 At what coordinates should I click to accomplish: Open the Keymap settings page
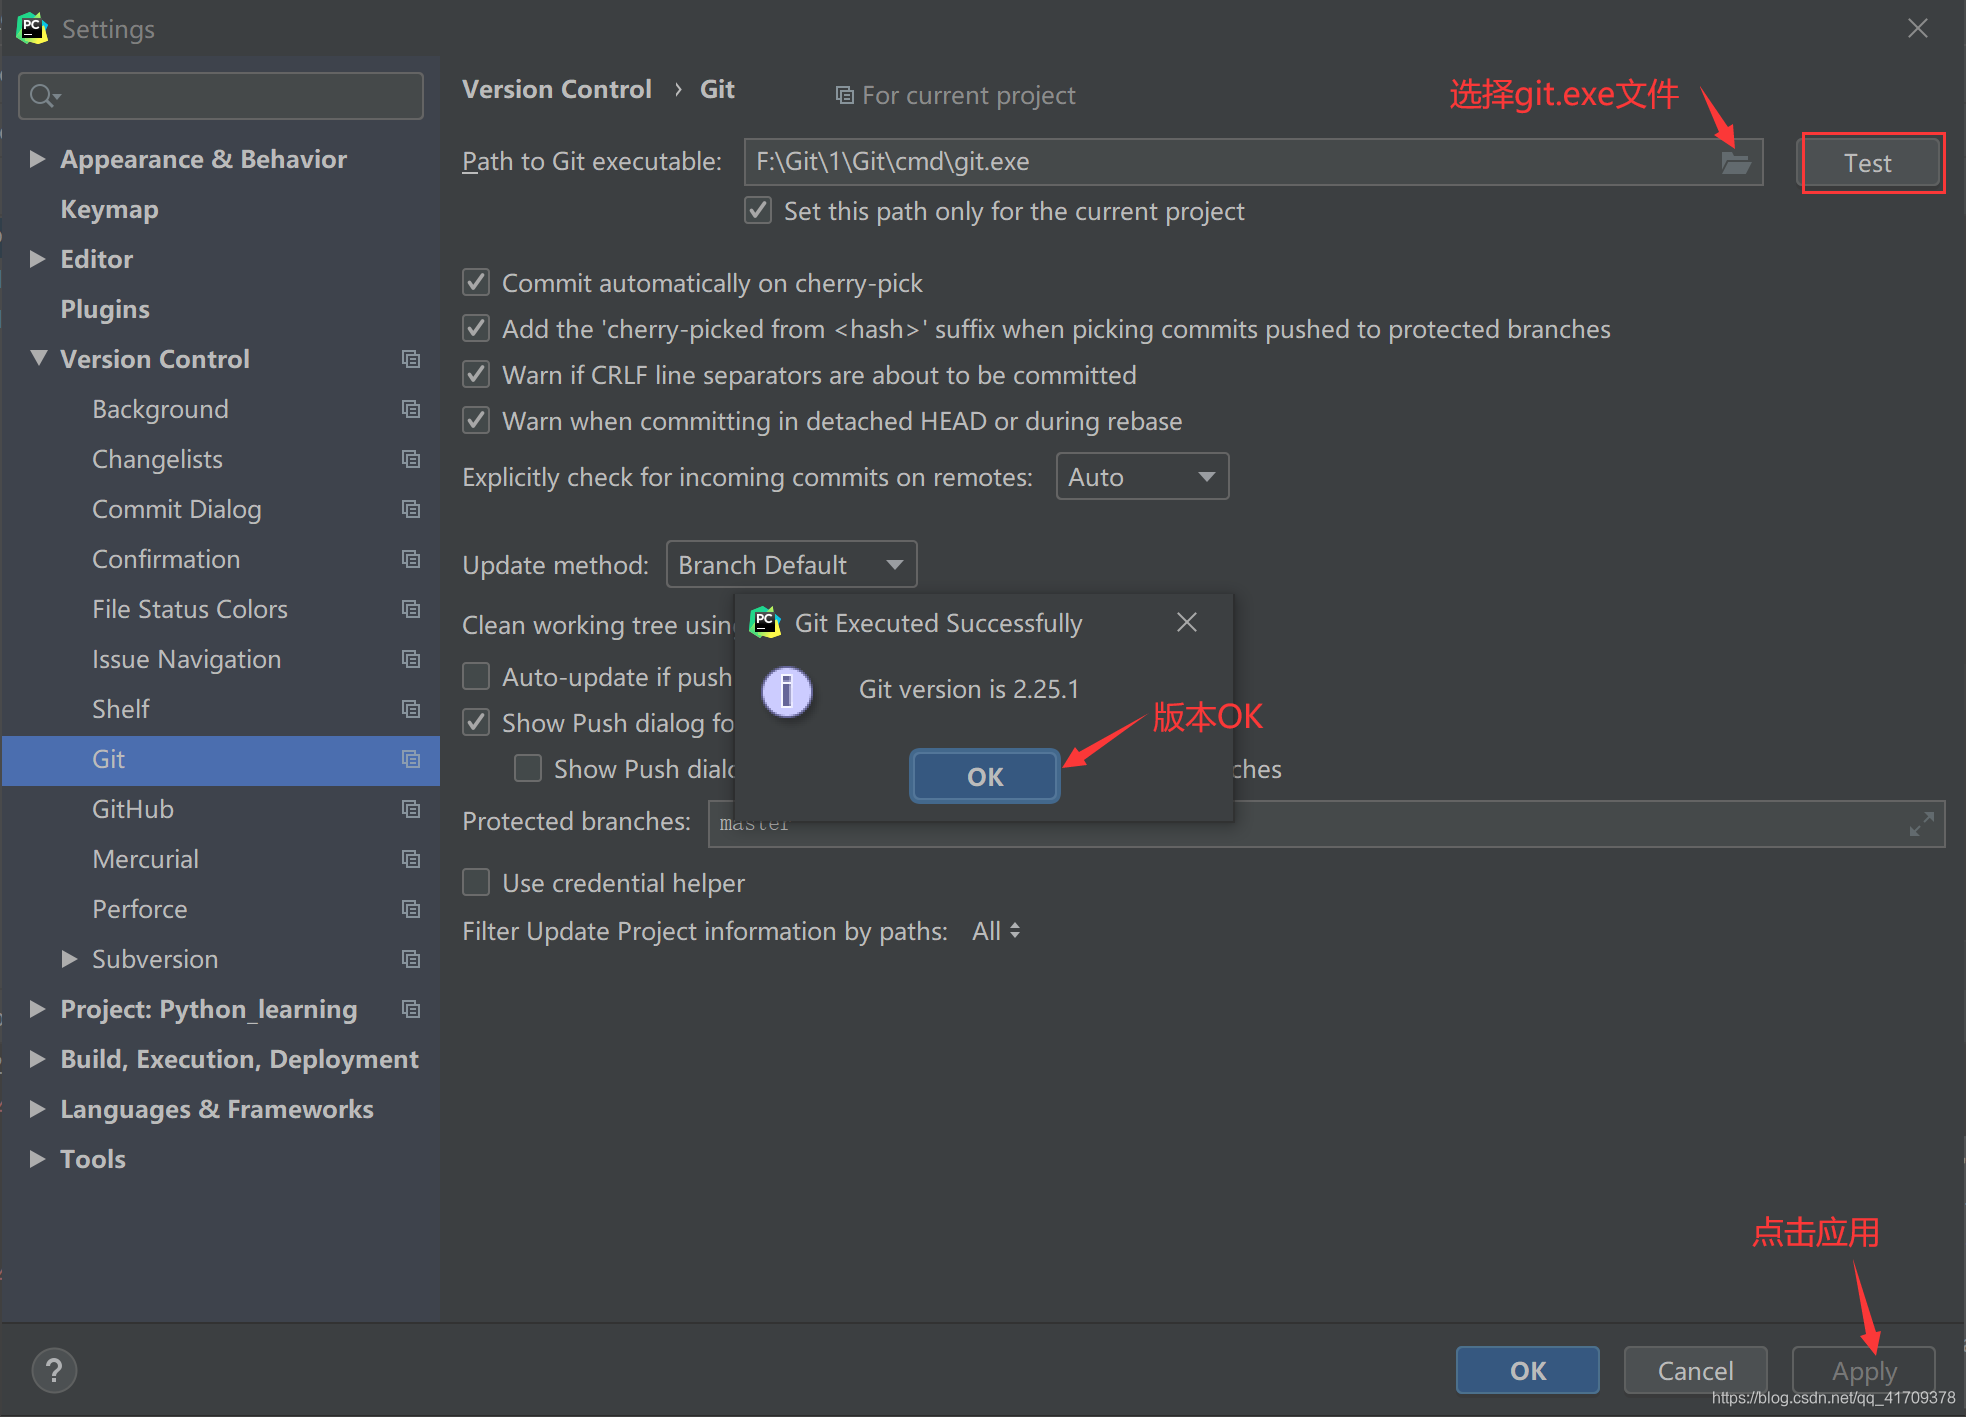(x=109, y=209)
